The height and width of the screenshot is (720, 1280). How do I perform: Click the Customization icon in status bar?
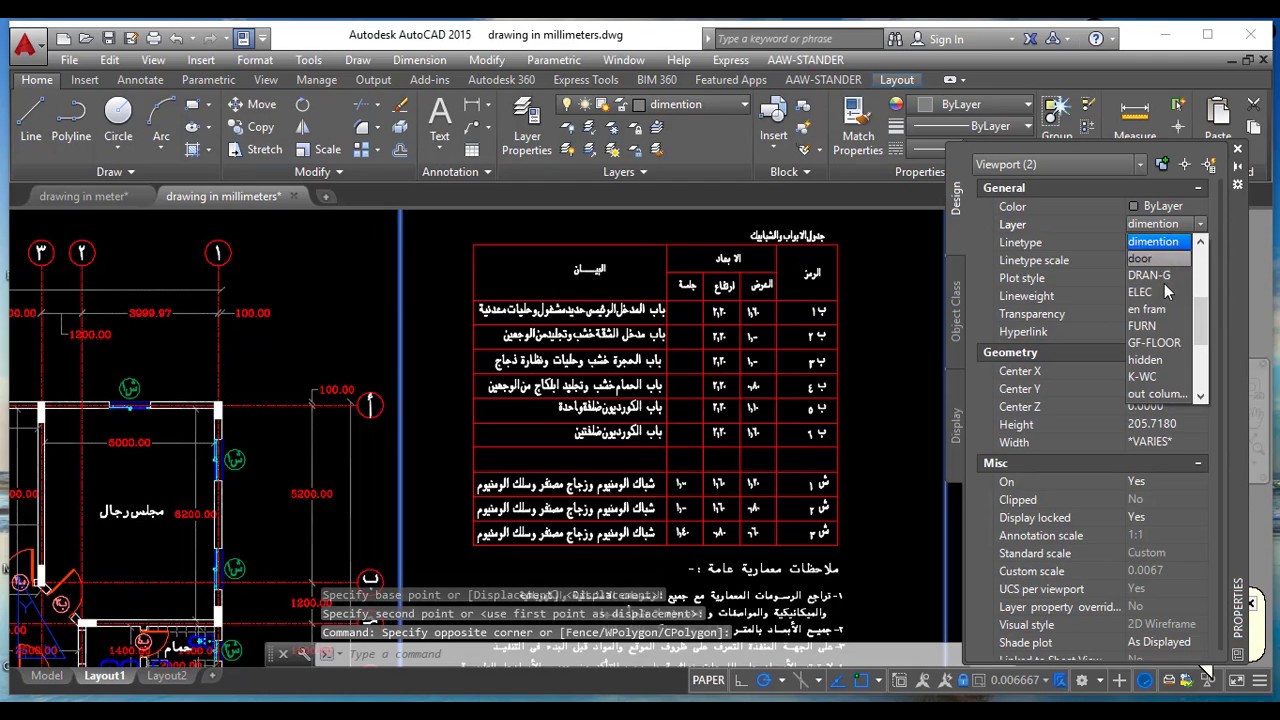click(1258, 680)
